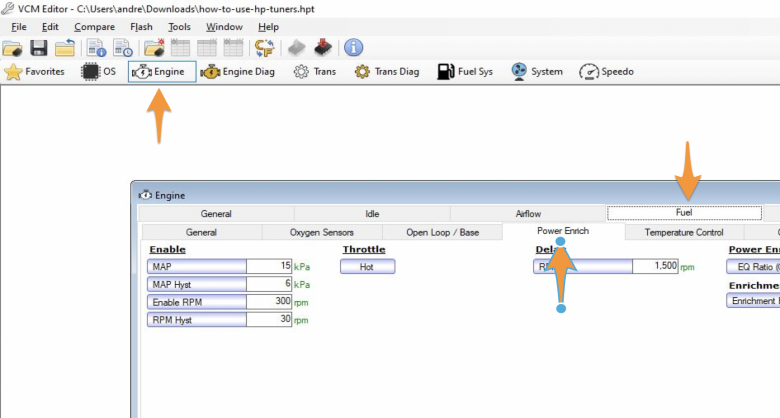Open the Compare menu
The height and width of the screenshot is (418, 780).
94,26
